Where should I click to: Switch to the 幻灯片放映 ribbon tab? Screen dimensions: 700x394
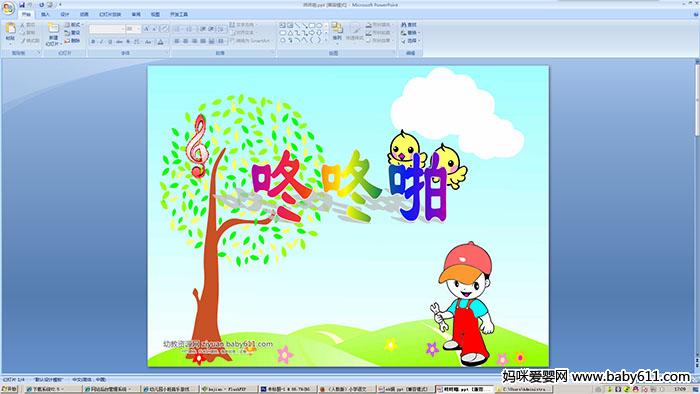pos(110,14)
